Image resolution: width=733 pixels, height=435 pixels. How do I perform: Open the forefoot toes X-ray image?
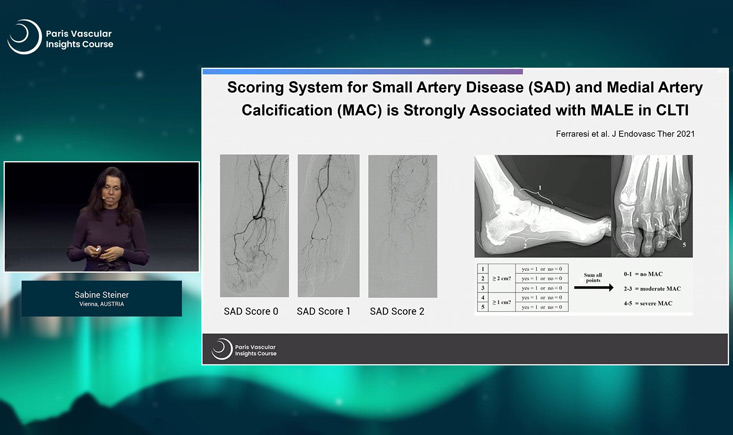pos(651,204)
